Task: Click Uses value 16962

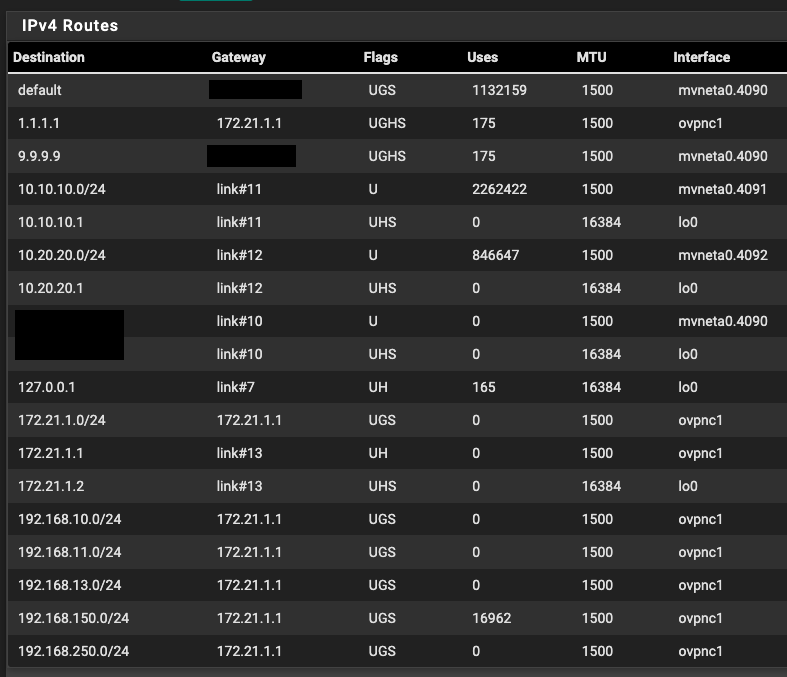Action: point(491,618)
